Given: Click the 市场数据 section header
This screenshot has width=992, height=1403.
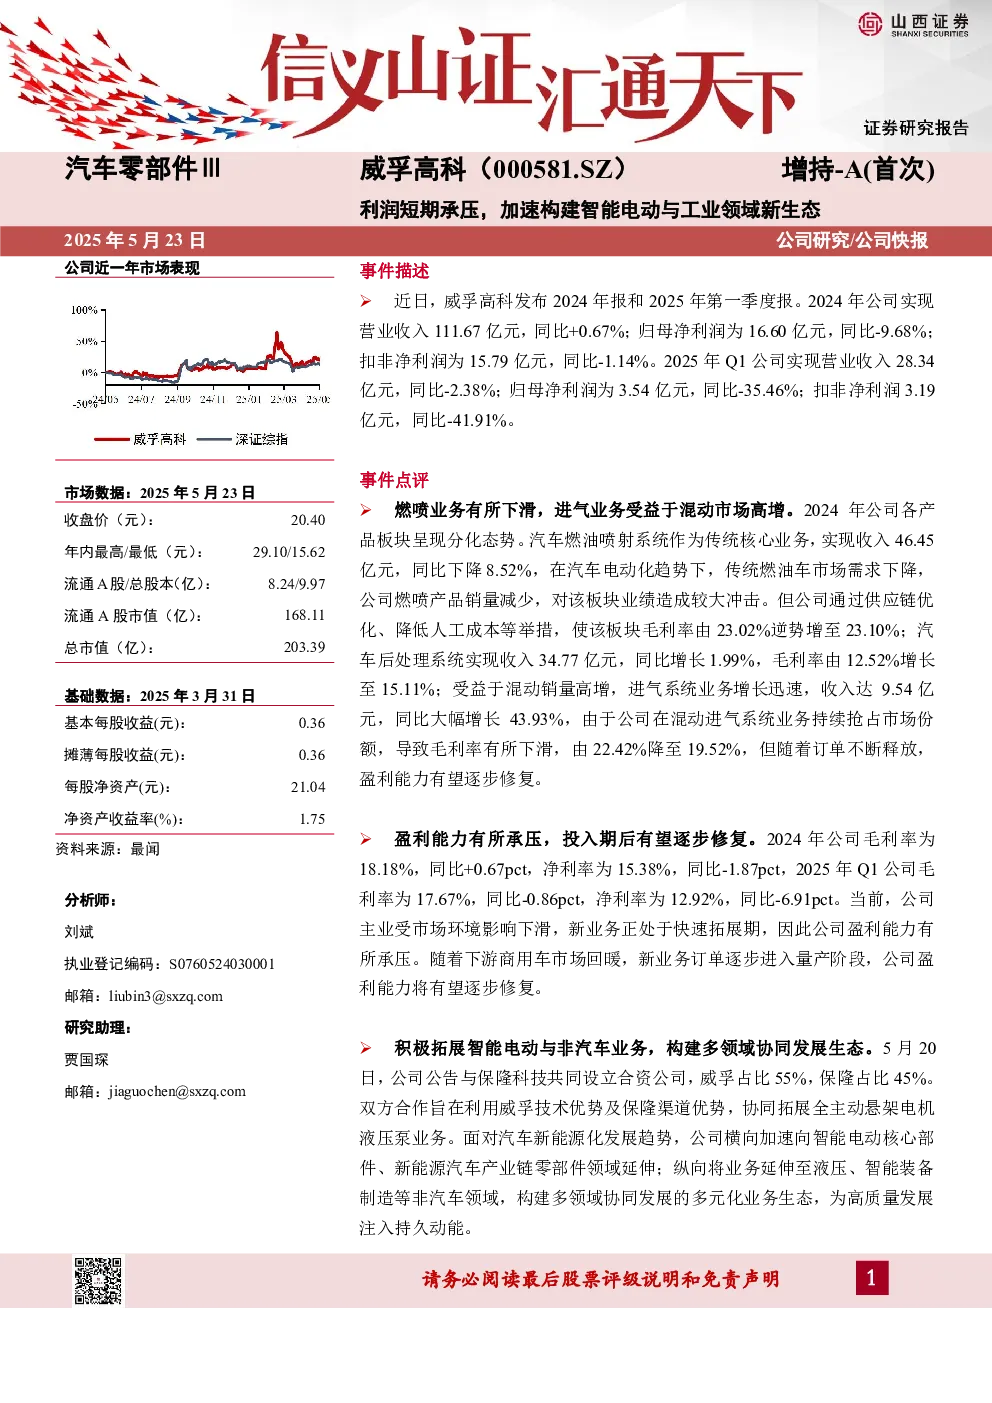Looking at the screenshot, I should click(x=160, y=493).
